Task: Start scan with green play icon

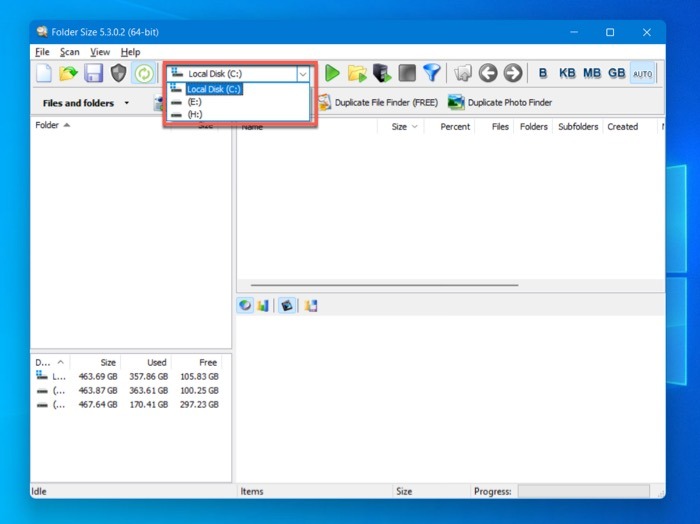Action: (x=332, y=73)
